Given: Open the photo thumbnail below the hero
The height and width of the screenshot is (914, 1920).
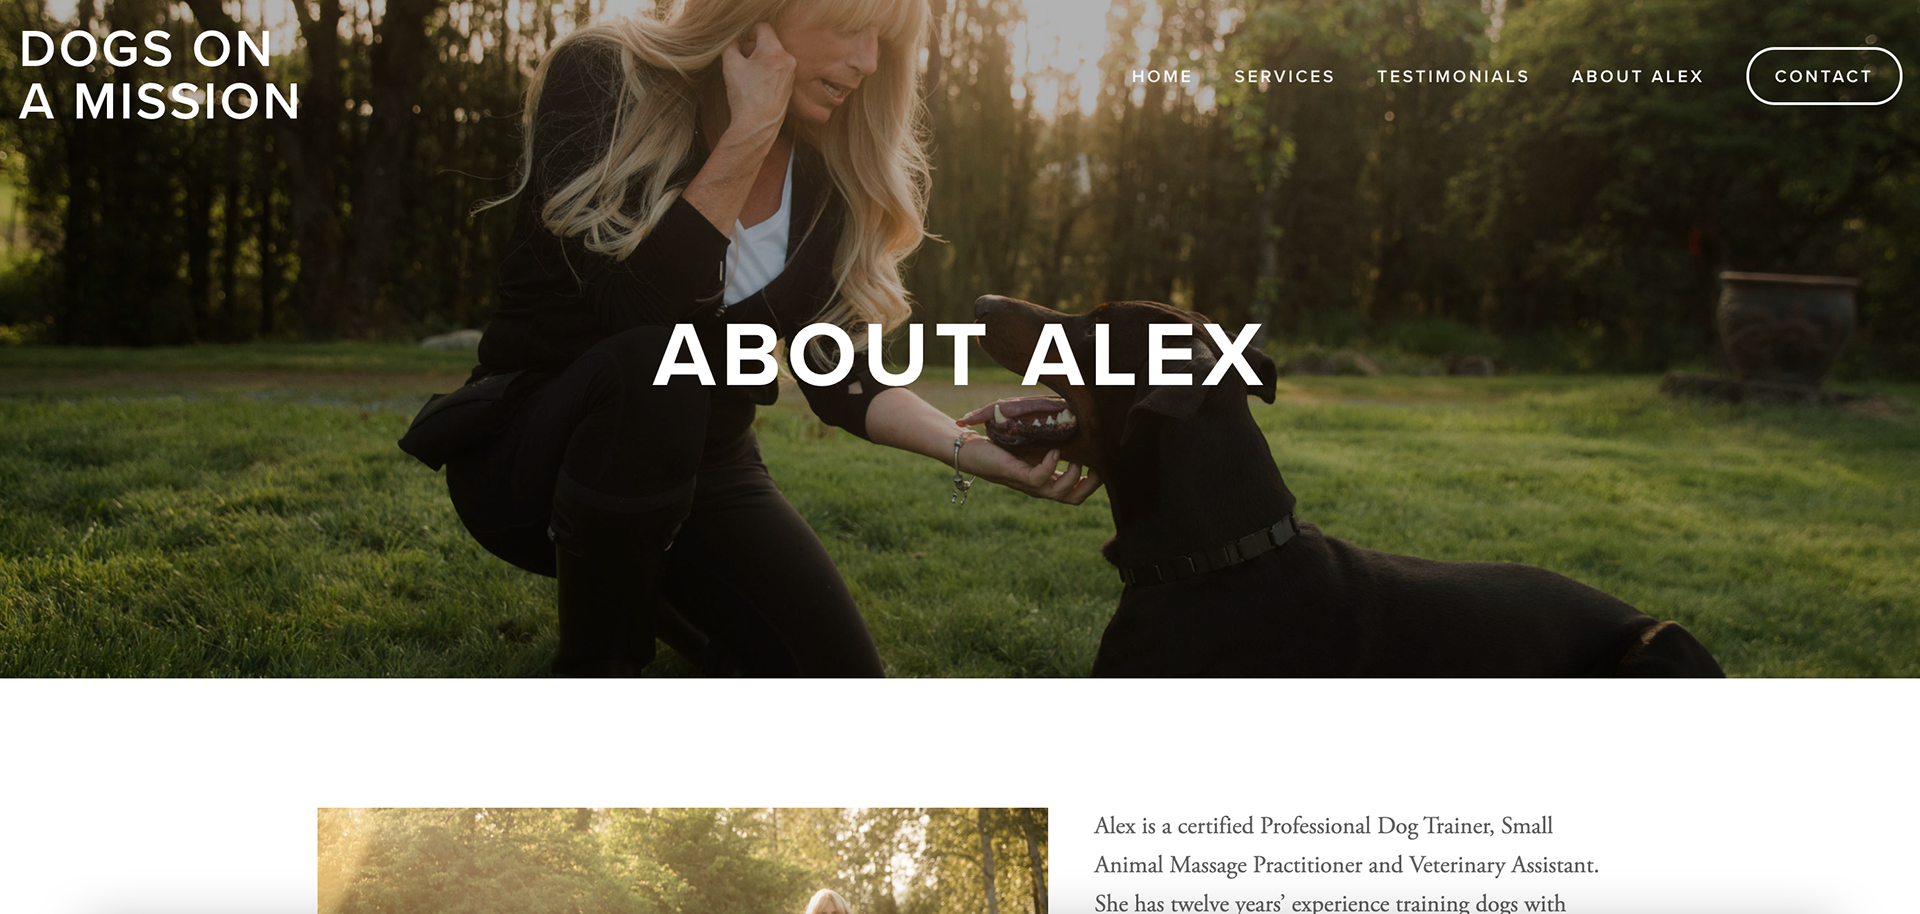Looking at the screenshot, I should (682, 860).
